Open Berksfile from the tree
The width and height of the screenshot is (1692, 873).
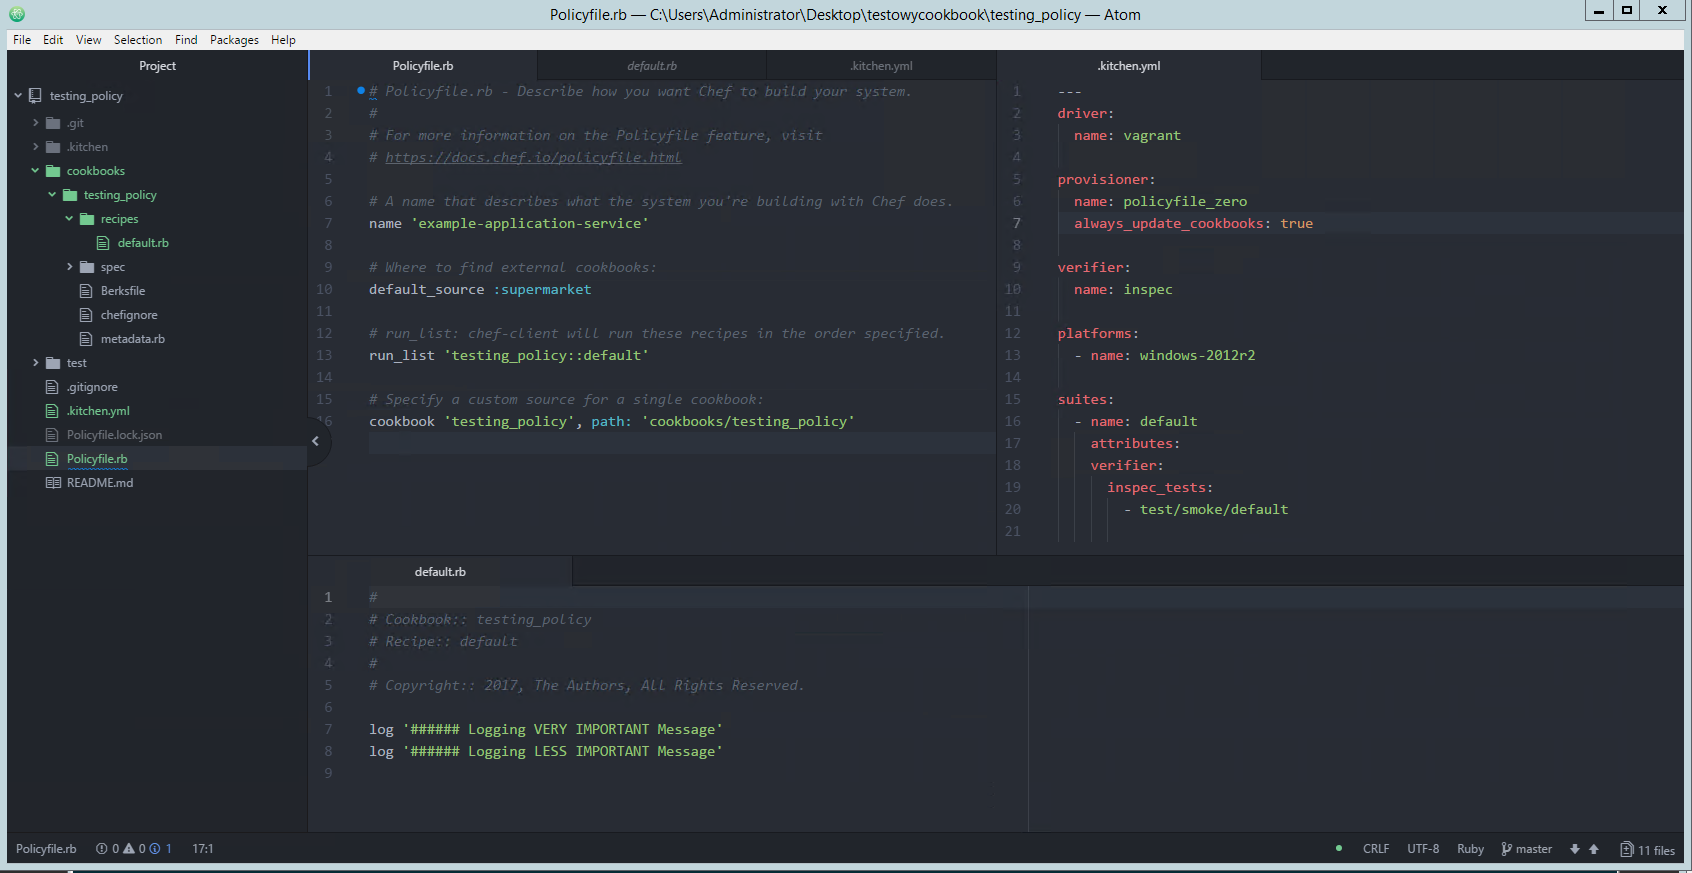(123, 291)
